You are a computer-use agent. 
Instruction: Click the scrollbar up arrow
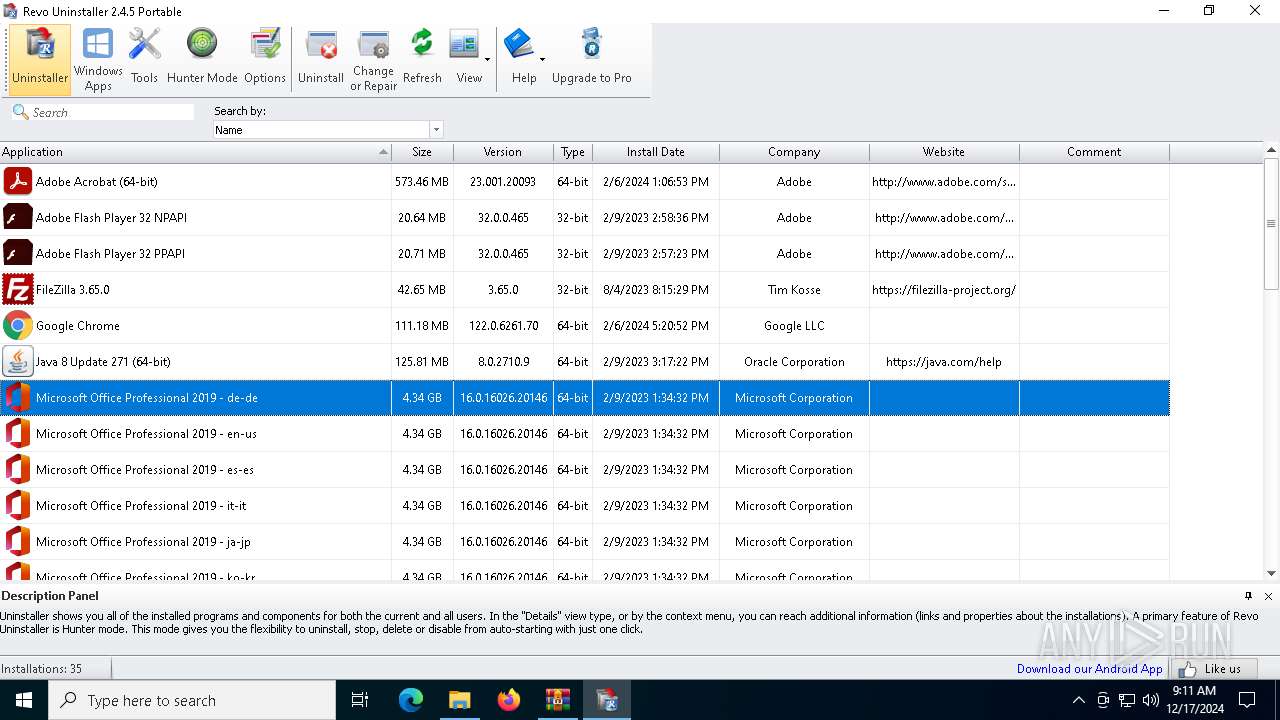click(1271, 150)
